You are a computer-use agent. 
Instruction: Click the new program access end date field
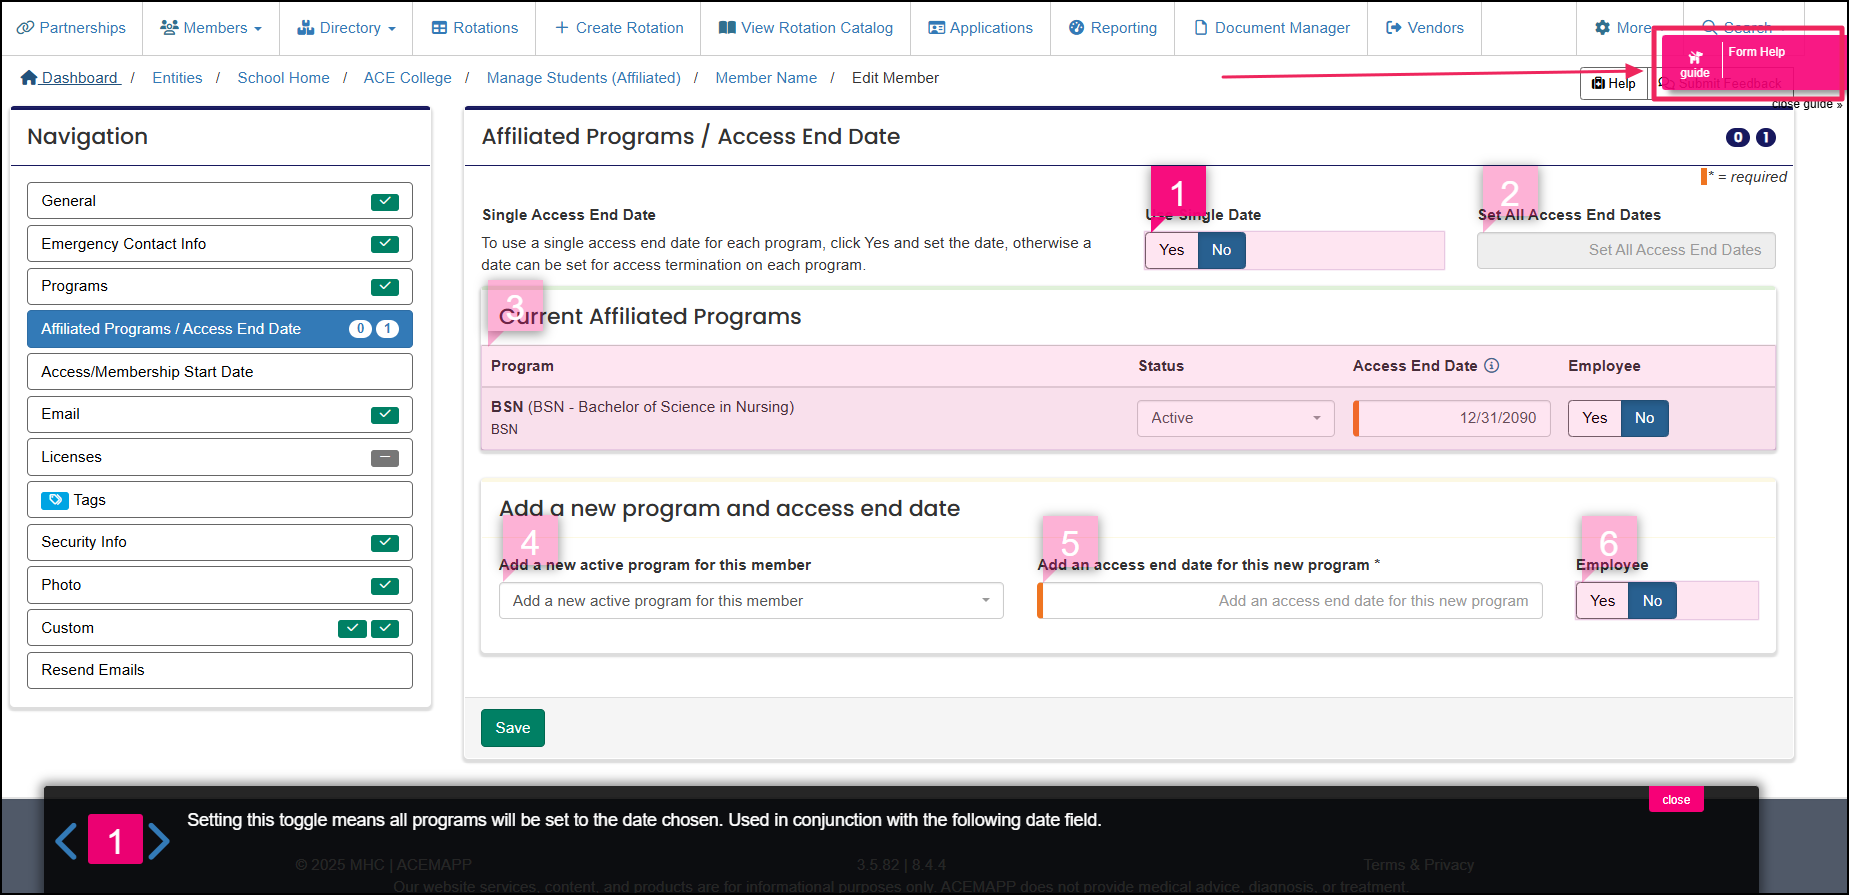[x=1290, y=601]
